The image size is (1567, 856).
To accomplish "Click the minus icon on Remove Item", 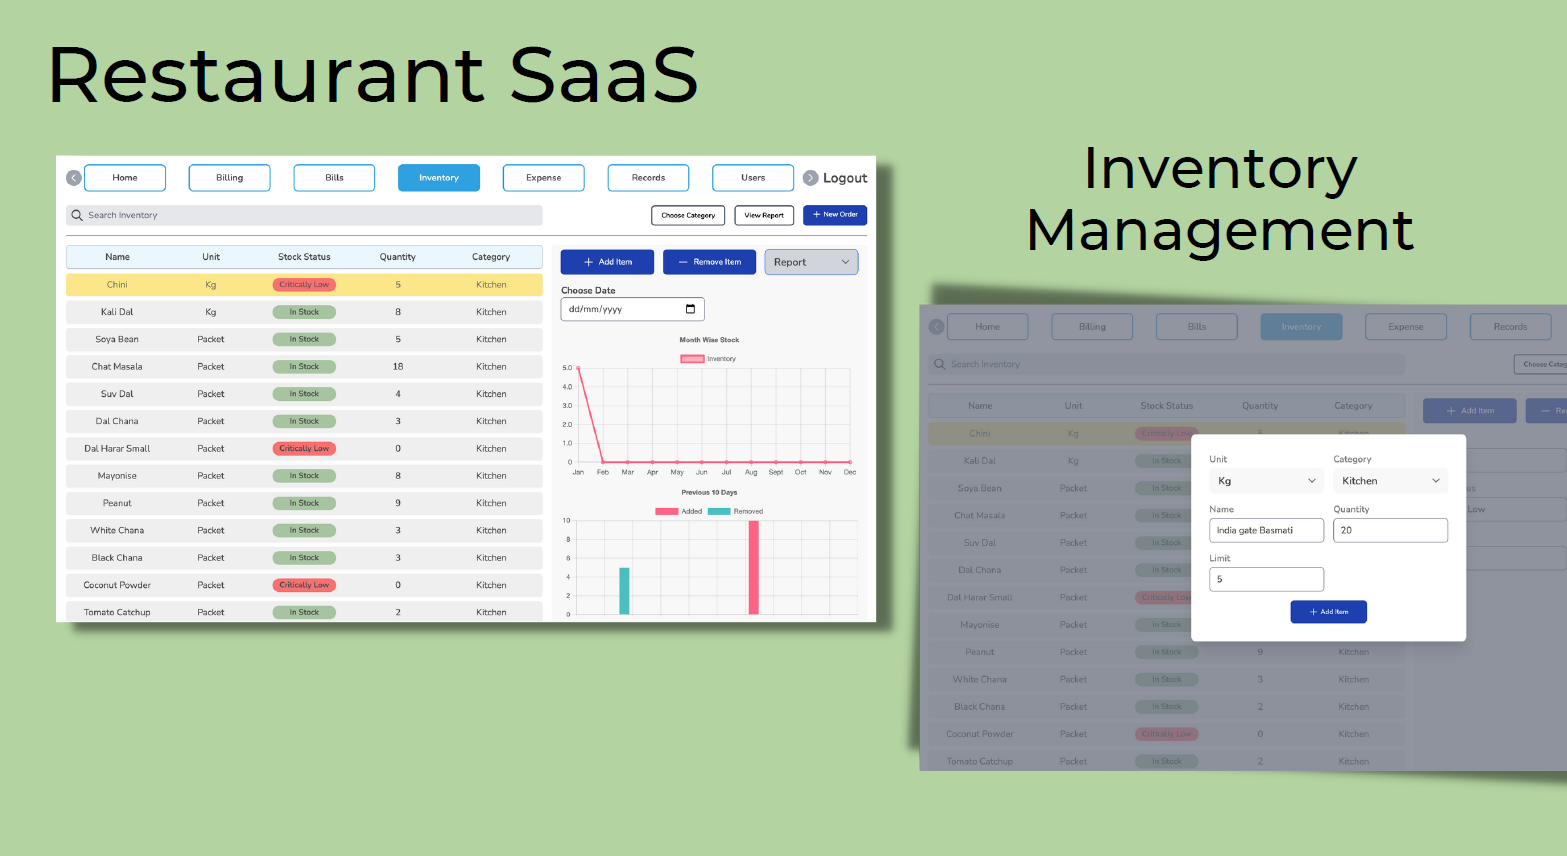I will click(x=683, y=262).
